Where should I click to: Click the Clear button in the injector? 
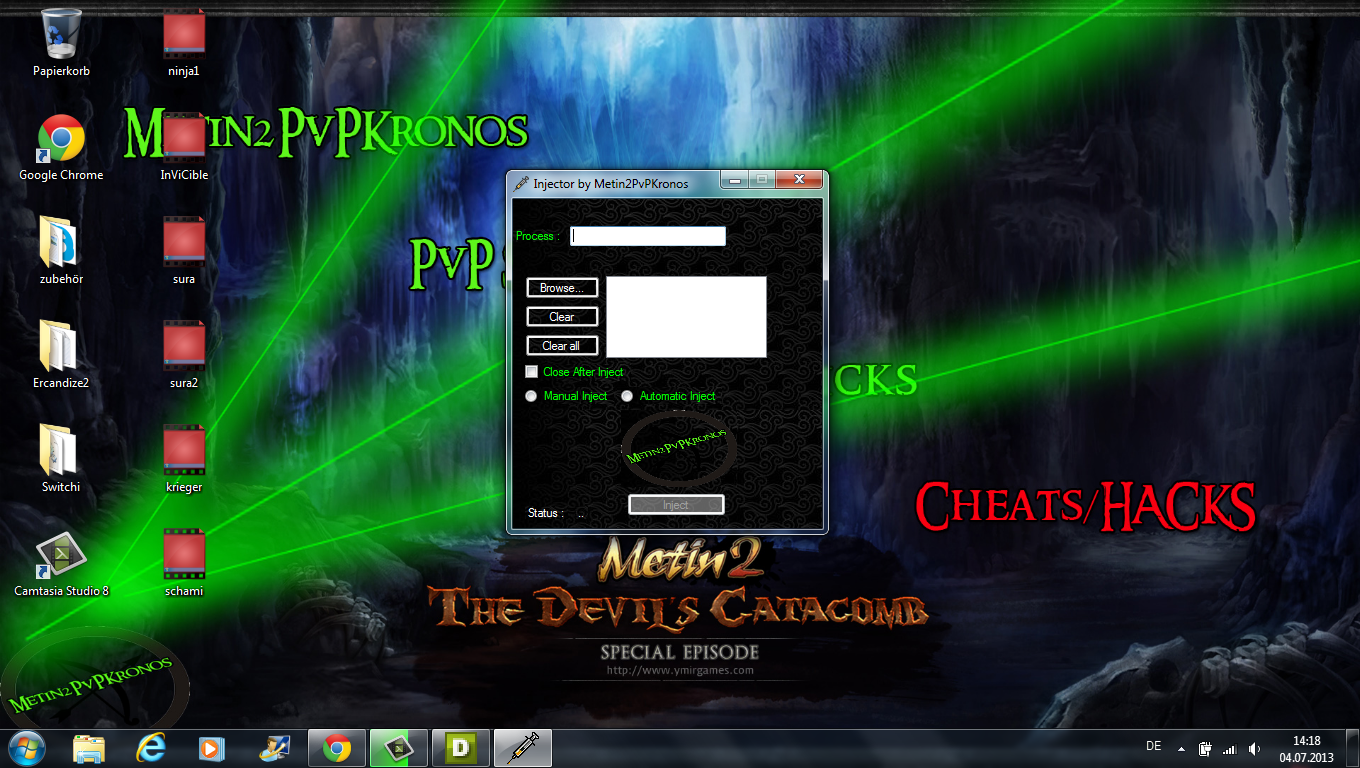[x=561, y=316]
